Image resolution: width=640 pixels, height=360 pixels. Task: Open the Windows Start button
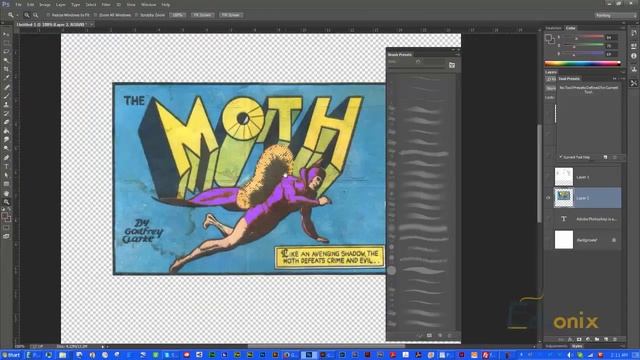(x=11, y=355)
